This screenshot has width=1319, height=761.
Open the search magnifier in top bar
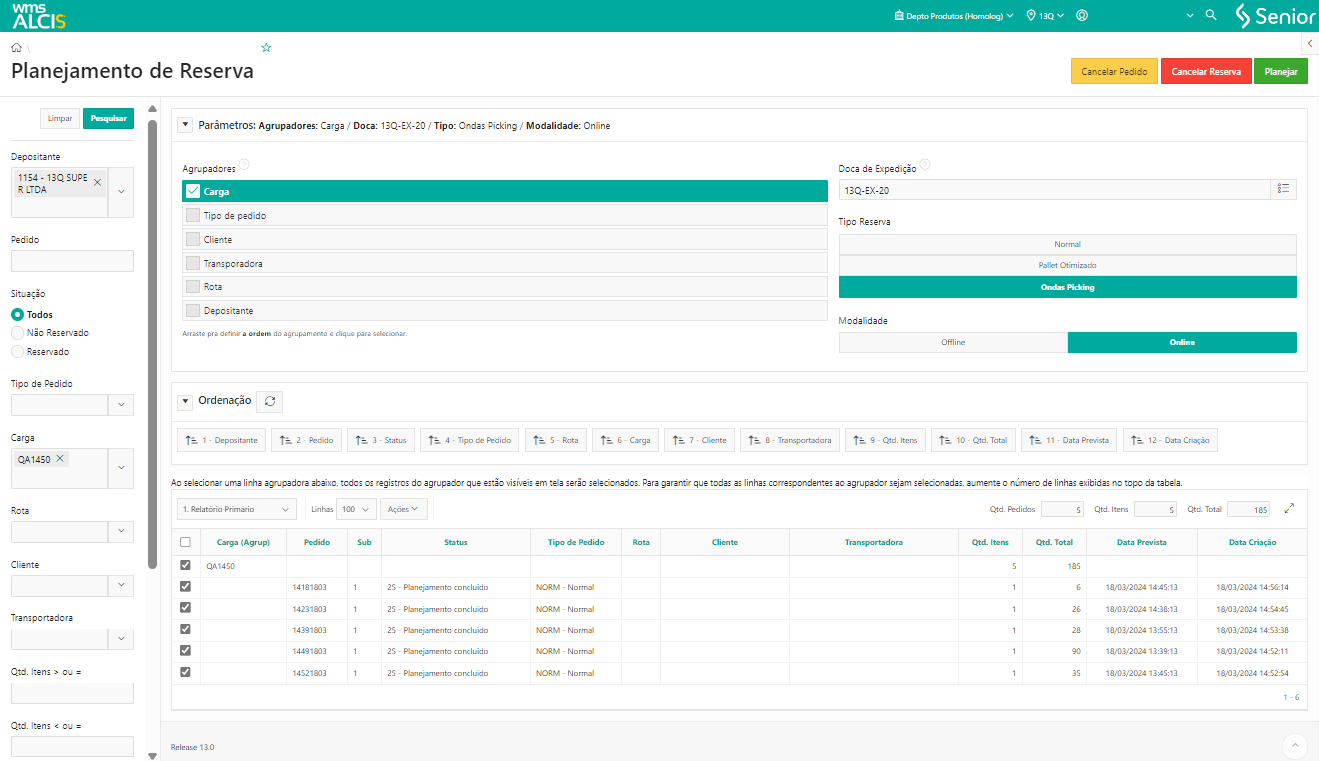click(1211, 16)
